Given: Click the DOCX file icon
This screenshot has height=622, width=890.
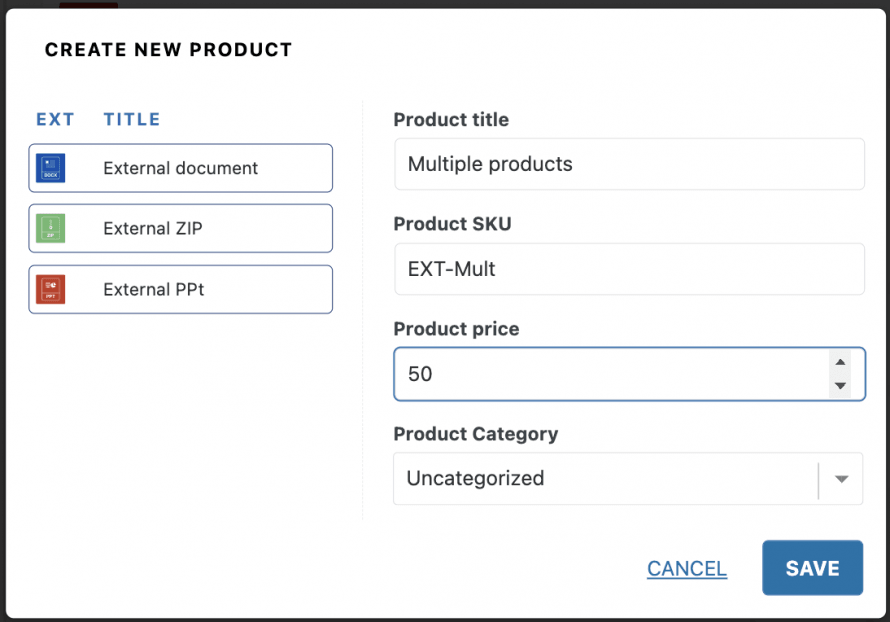Looking at the screenshot, I should (50, 168).
